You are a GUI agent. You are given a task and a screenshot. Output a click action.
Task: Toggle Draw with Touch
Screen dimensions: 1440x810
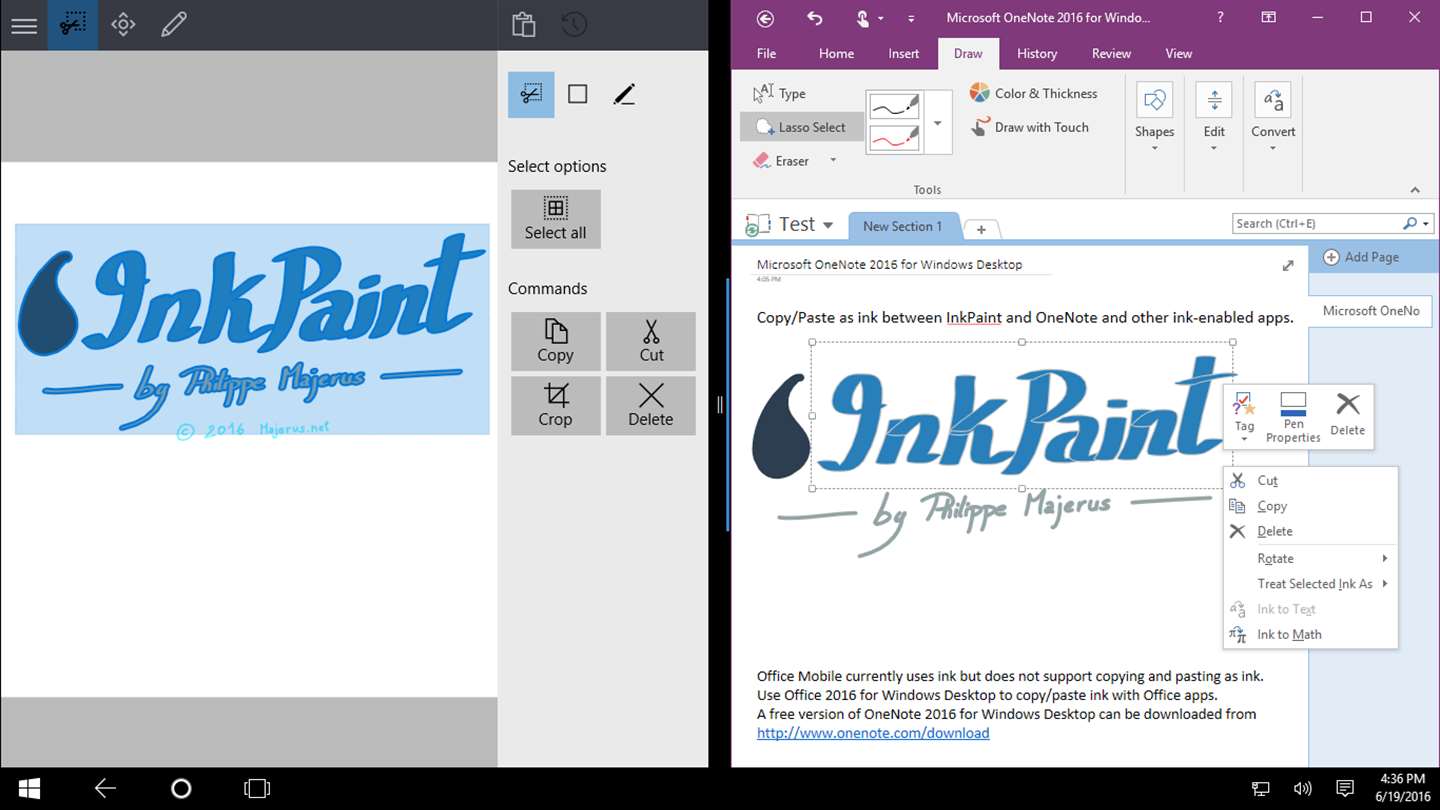[1030, 127]
